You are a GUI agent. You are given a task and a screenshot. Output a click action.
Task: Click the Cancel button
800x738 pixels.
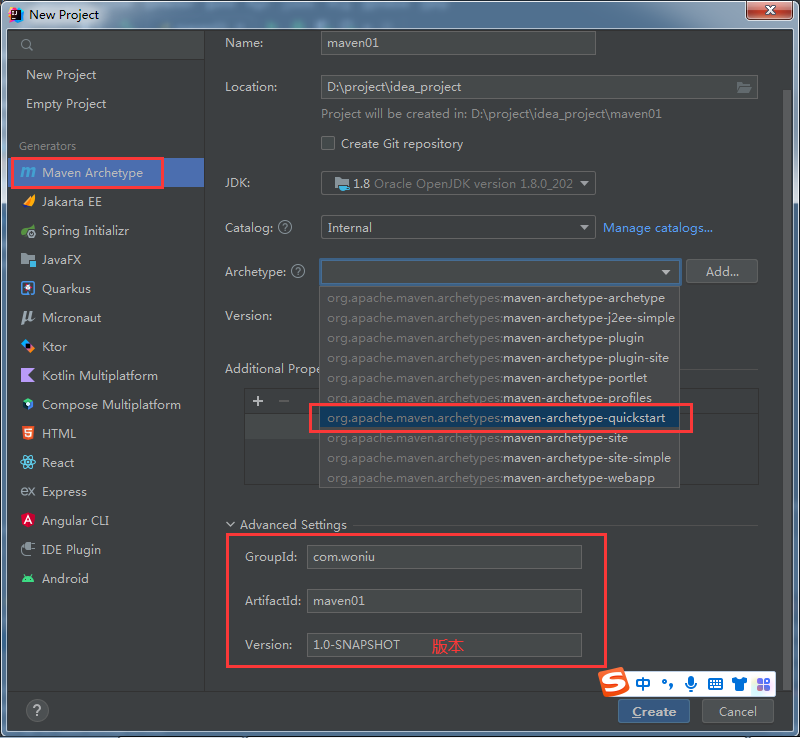738,711
